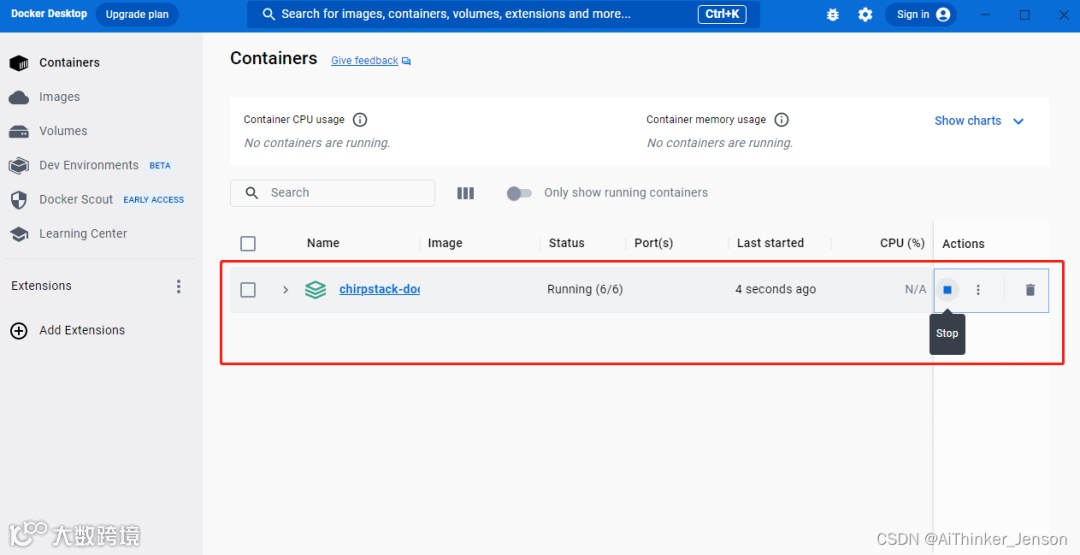The height and width of the screenshot is (555, 1080).
Task: Expand the chirpstack container group
Action: (x=285, y=290)
